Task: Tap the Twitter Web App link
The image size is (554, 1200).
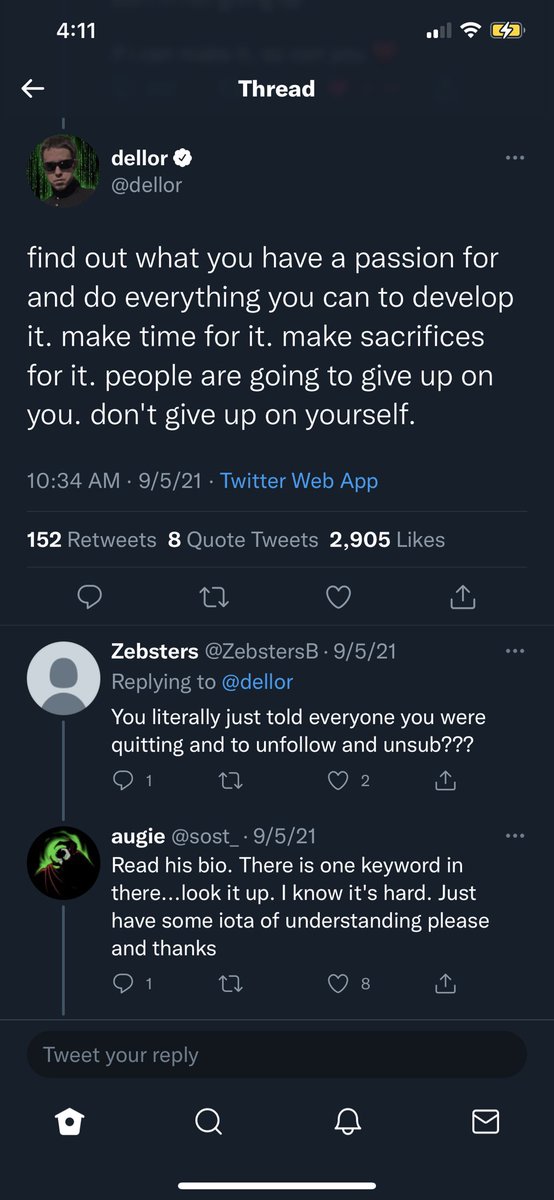Action: tap(299, 481)
